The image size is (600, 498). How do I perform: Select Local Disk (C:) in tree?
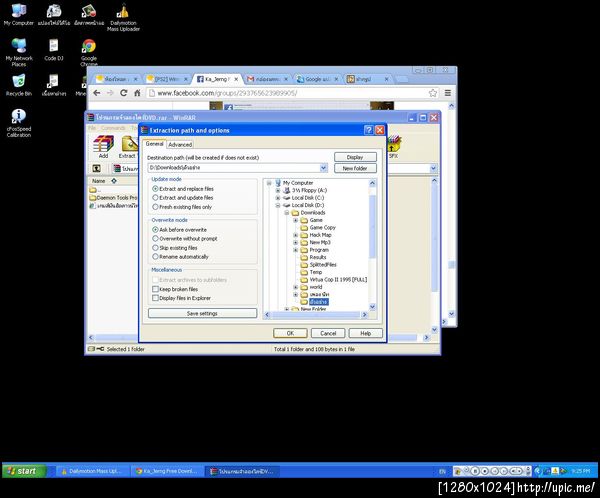point(308,198)
